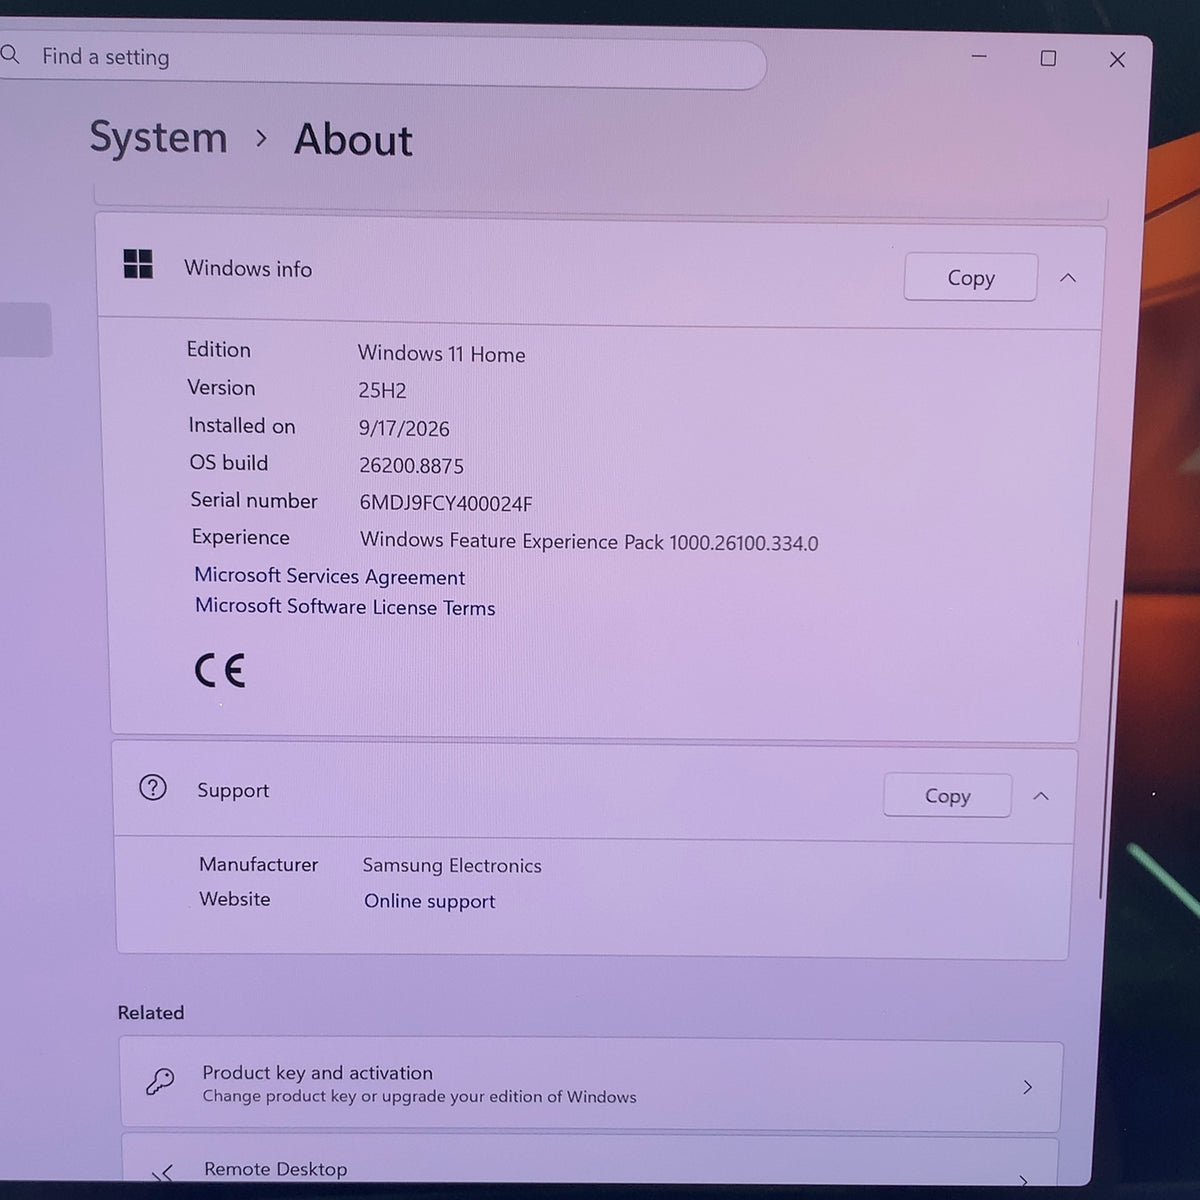Open Product key and activation
1200x1200 pixels.
[591, 1084]
